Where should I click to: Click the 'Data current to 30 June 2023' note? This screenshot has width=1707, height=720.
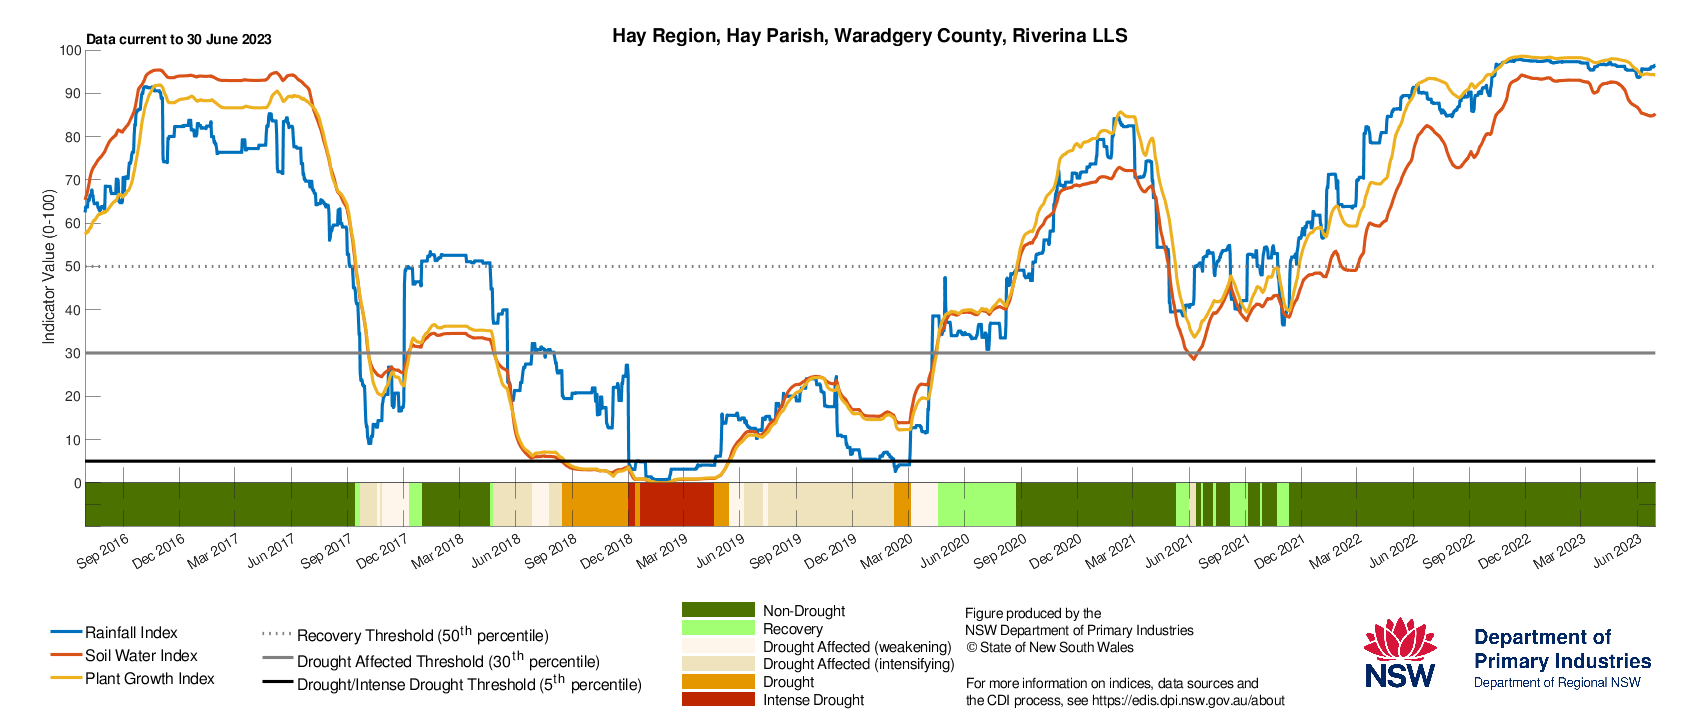tap(179, 40)
